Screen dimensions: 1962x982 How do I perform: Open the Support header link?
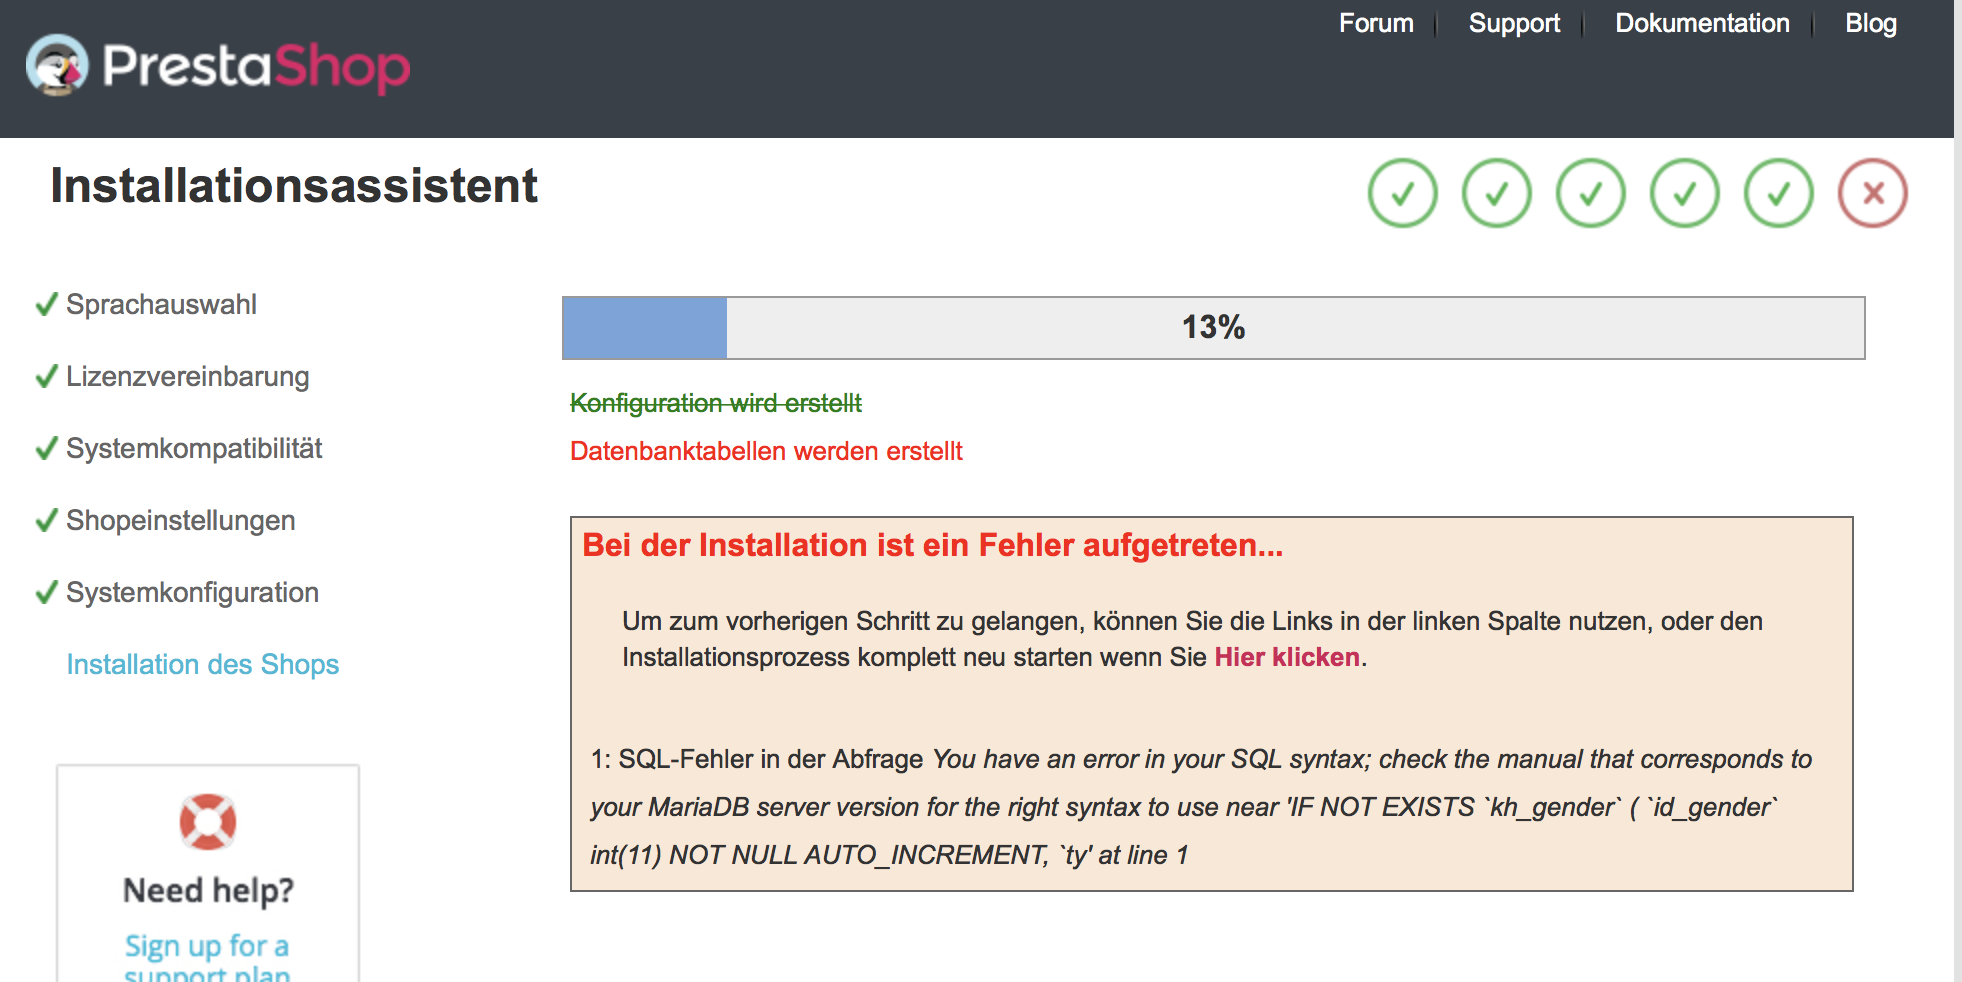(1514, 23)
